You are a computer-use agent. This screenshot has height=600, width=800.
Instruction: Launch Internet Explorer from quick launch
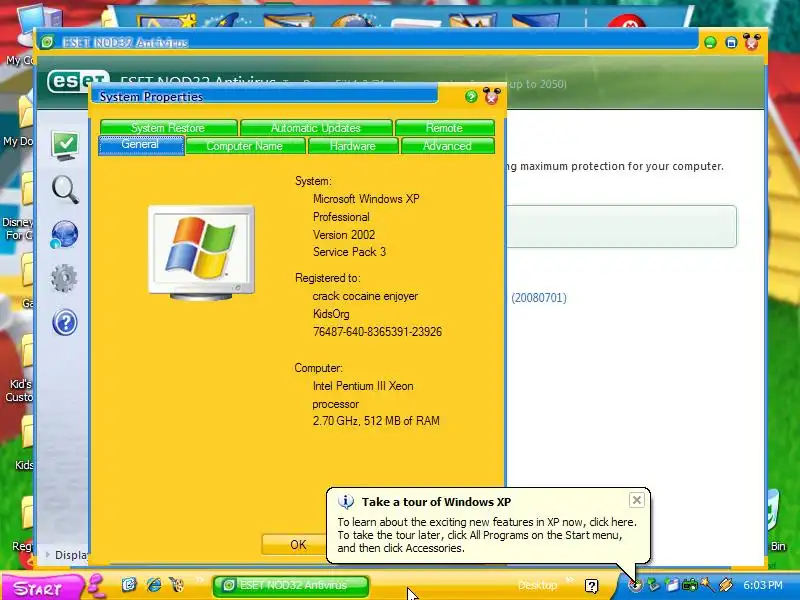[x=154, y=585]
